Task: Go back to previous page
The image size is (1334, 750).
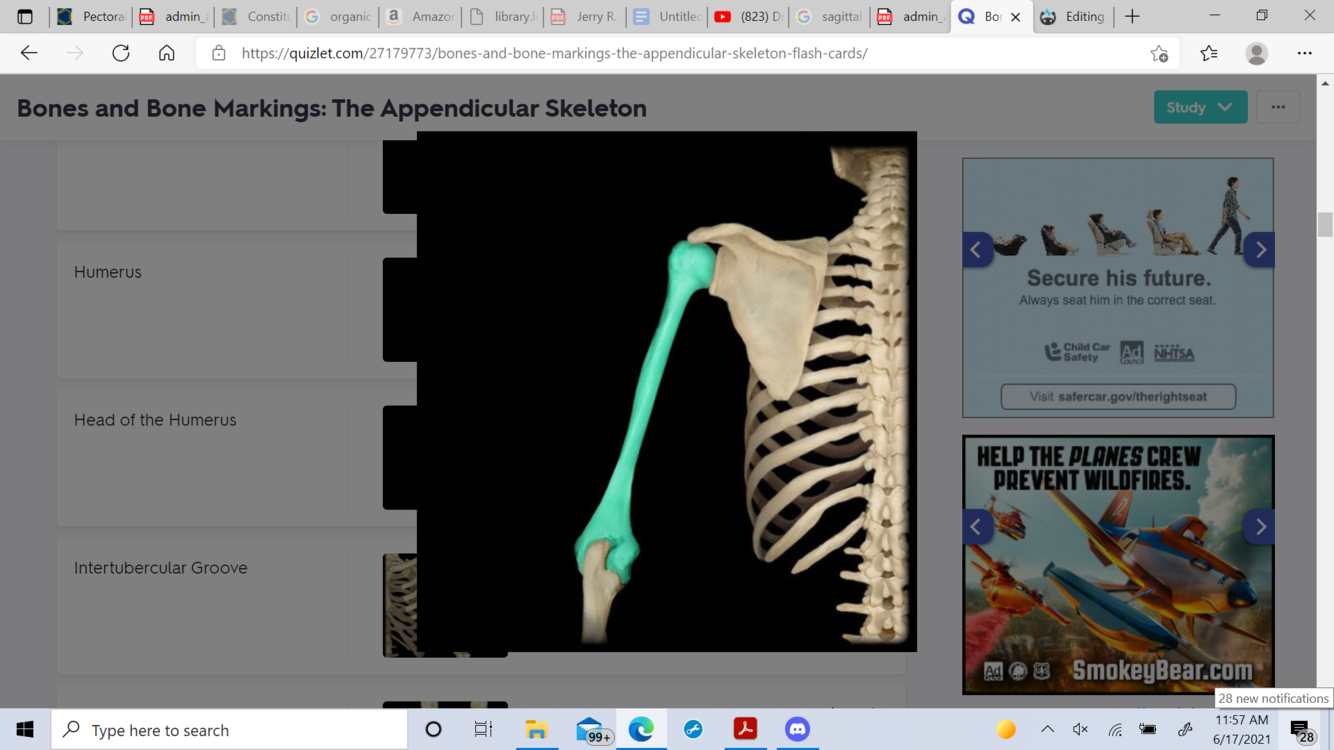Action: (x=29, y=53)
